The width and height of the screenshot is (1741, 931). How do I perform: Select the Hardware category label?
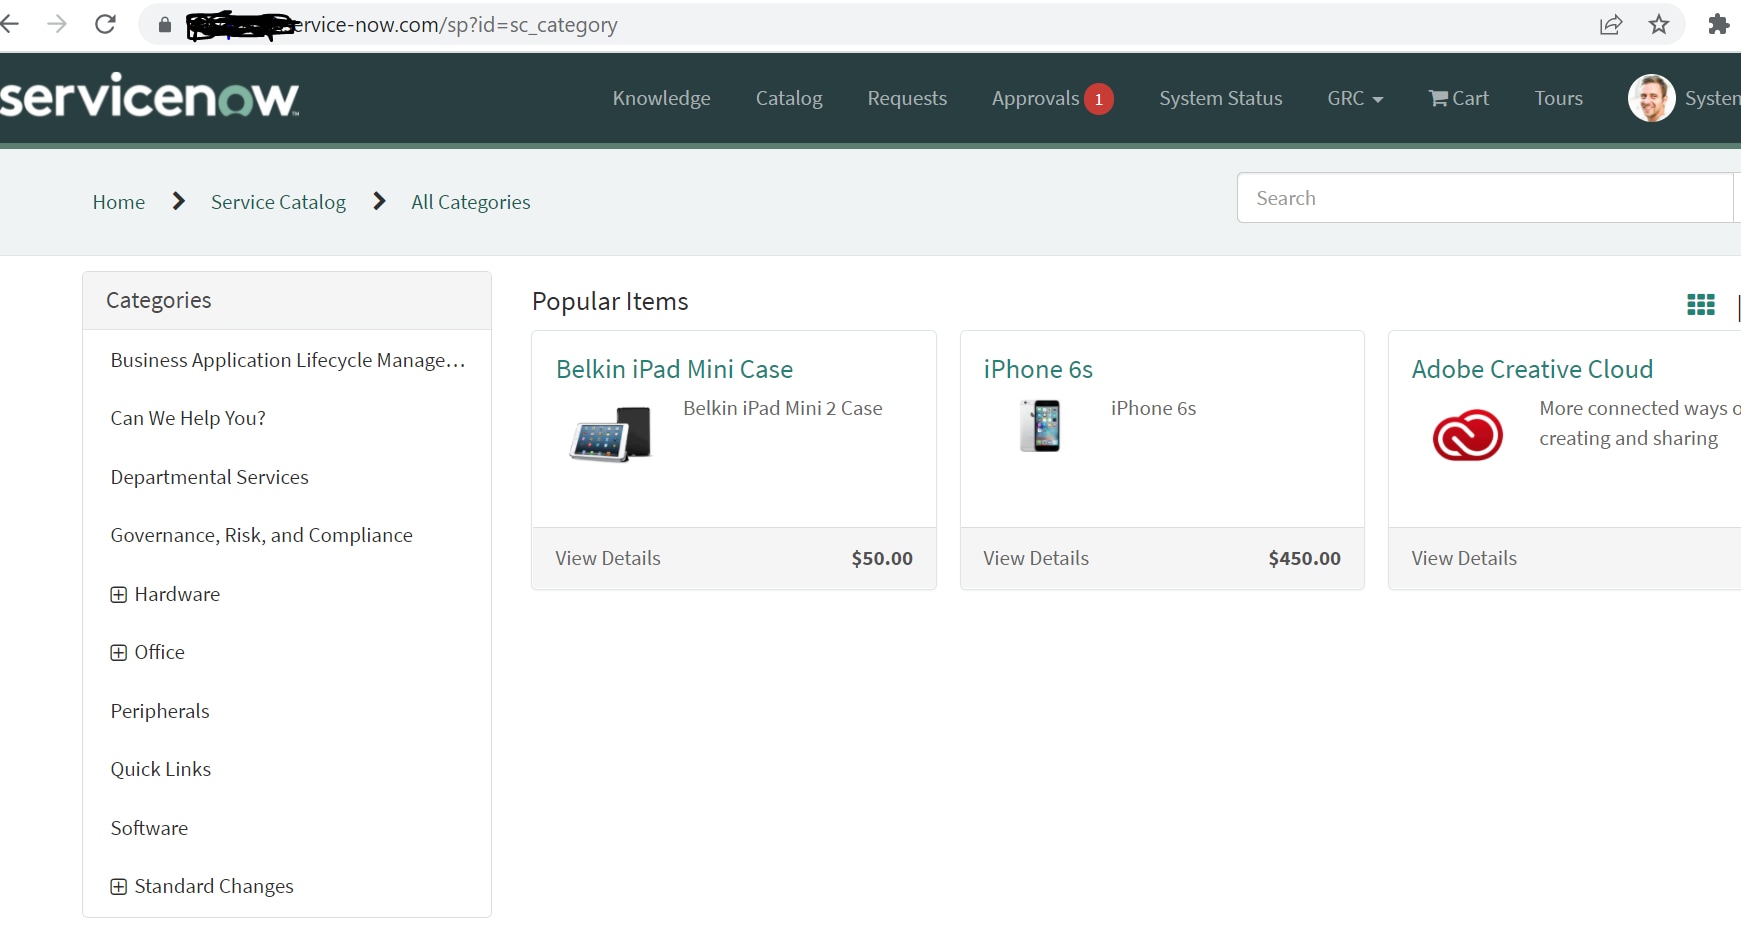(177, 594)
